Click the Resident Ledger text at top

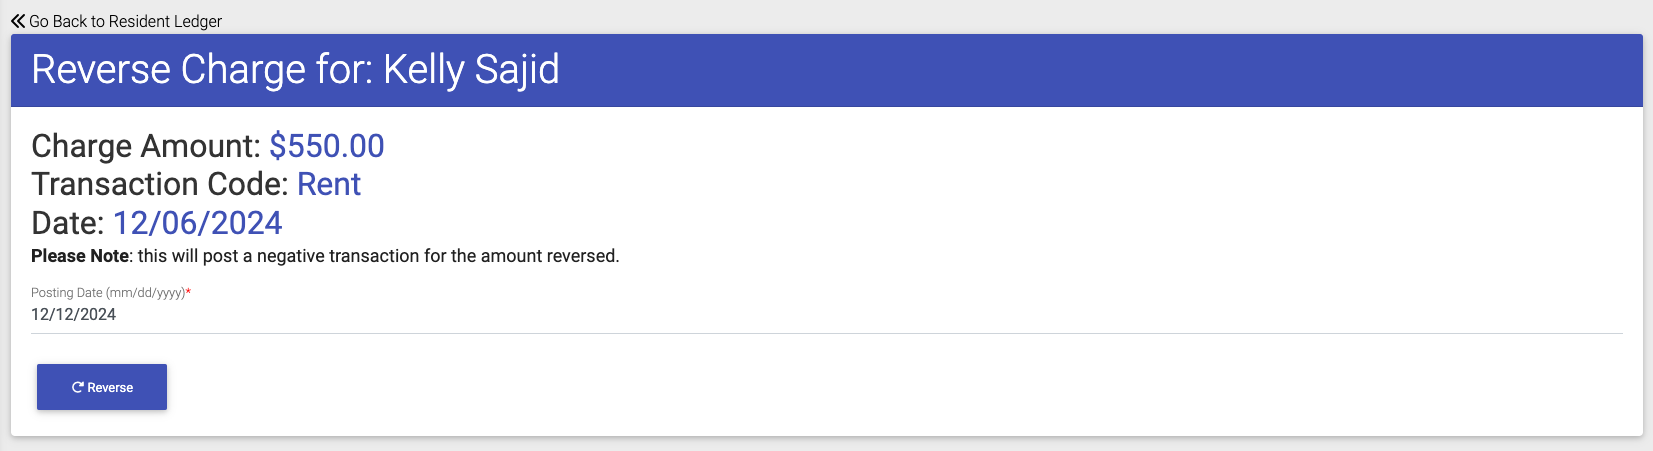coord(165,21)
